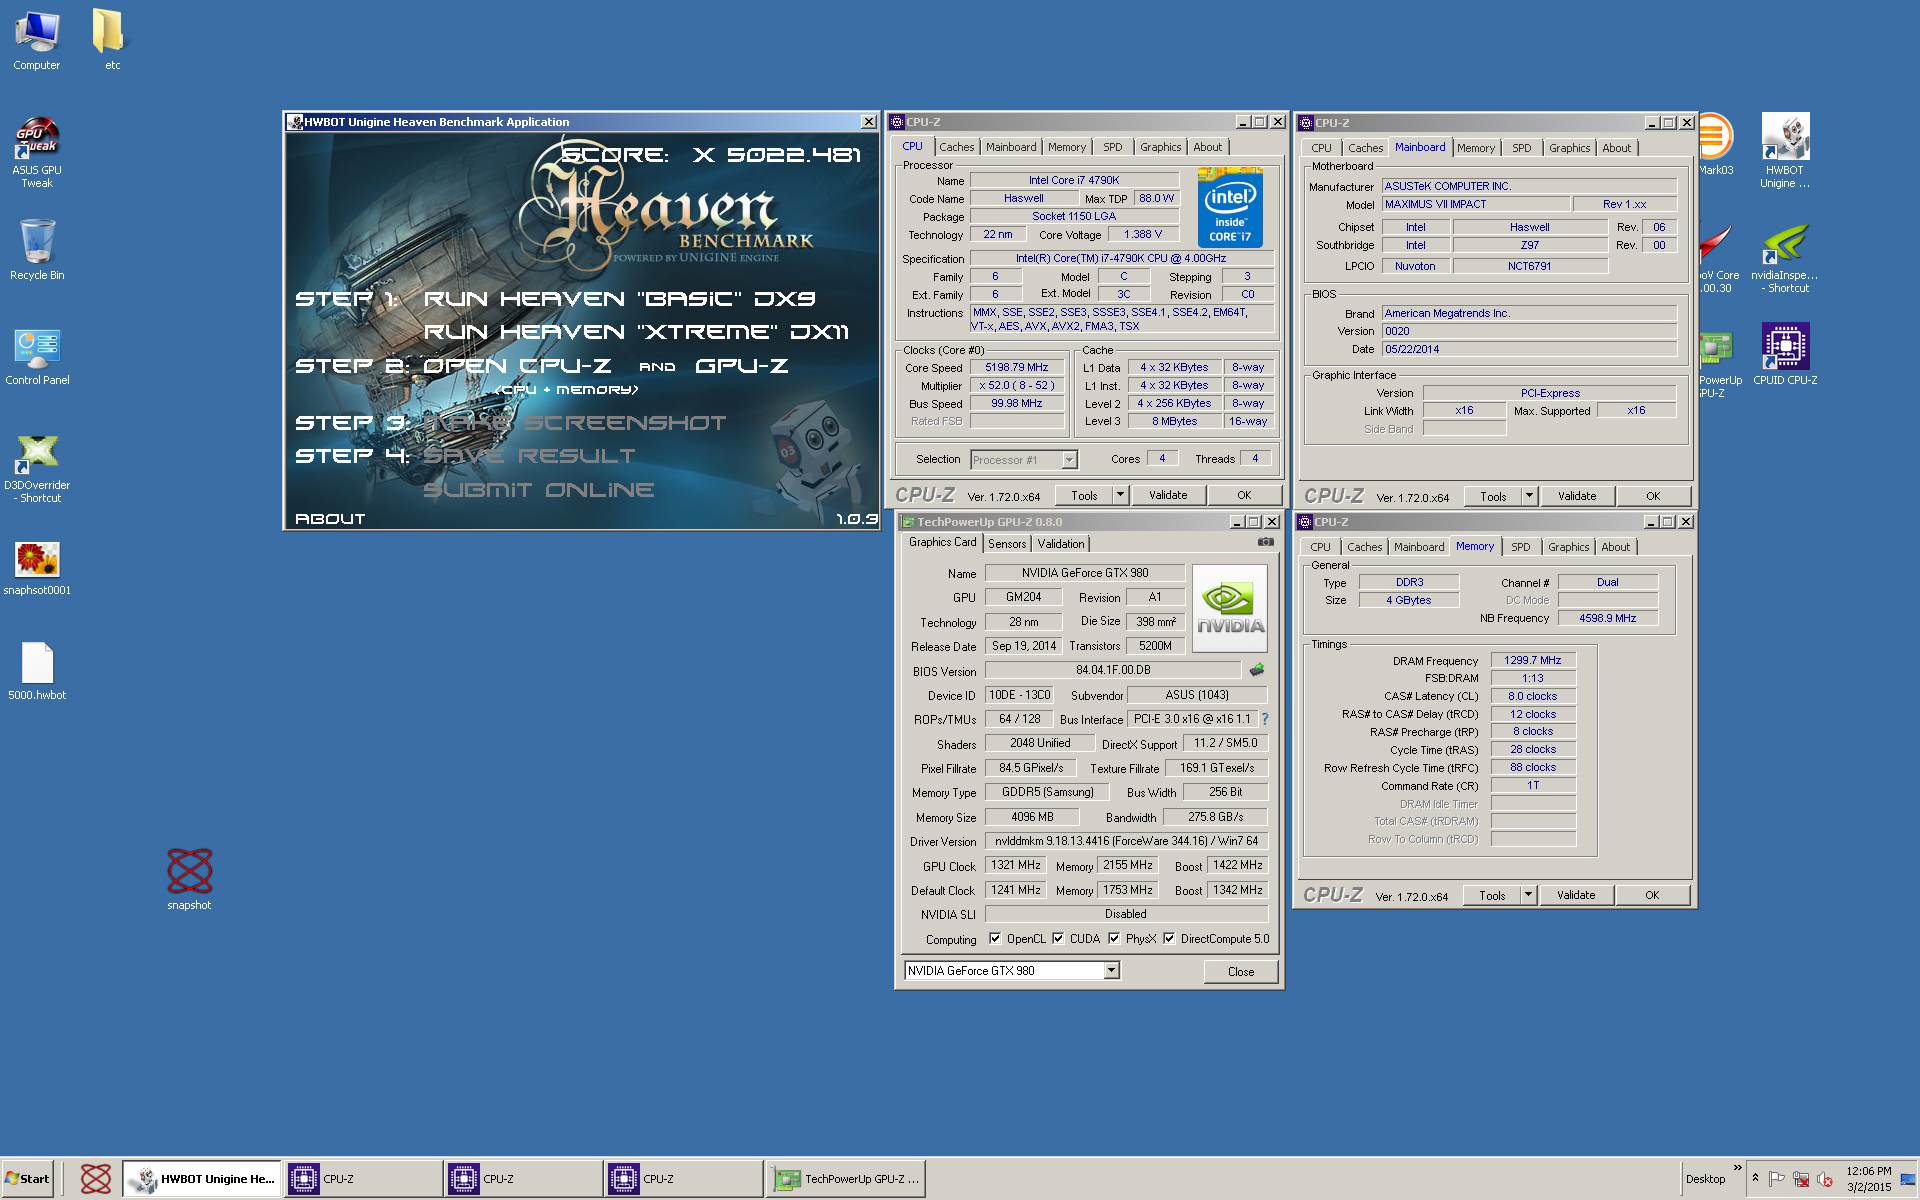The image size is (1920, 1200).
Task: Switch to Validation tab in GPU-Z
Action: pyautogui.click(x=1060, y=544)
